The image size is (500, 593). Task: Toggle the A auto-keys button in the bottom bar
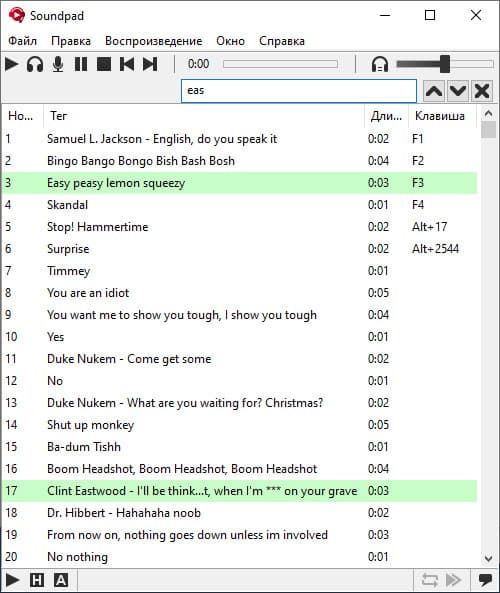pos(61,580)
